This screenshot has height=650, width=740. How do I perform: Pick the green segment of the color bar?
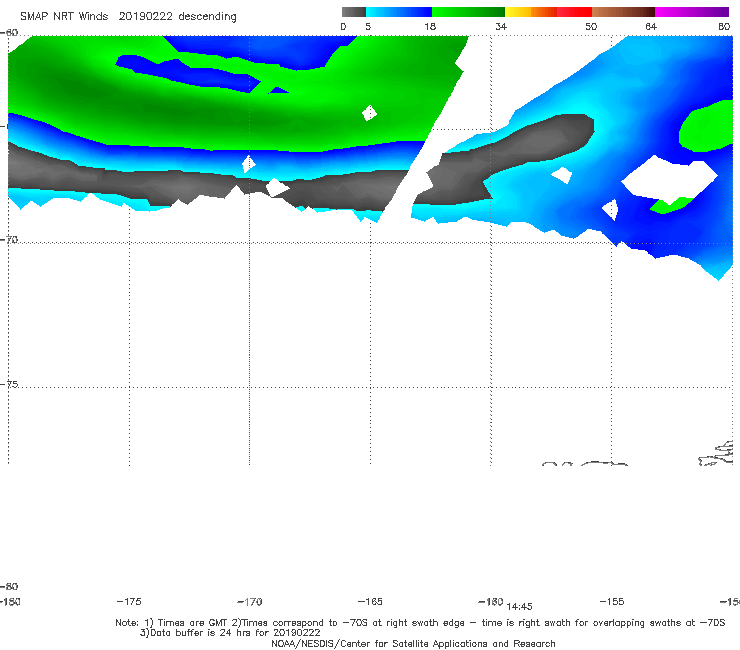(468, 12)
